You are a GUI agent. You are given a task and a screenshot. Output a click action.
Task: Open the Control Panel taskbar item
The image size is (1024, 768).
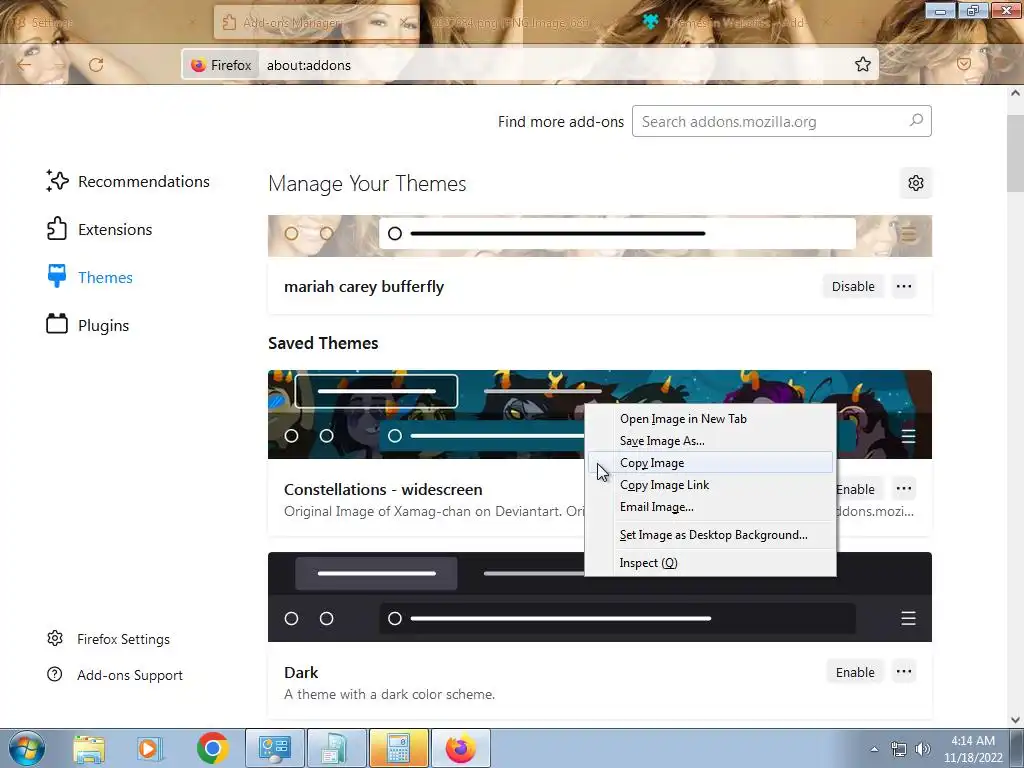point(274,748)
